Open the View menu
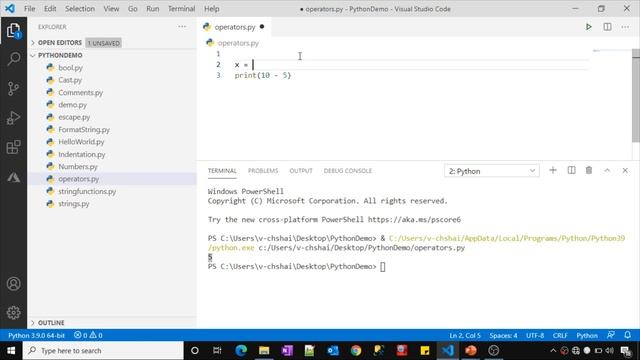This screenshot has width=640, height=360. tap(111, 9)
